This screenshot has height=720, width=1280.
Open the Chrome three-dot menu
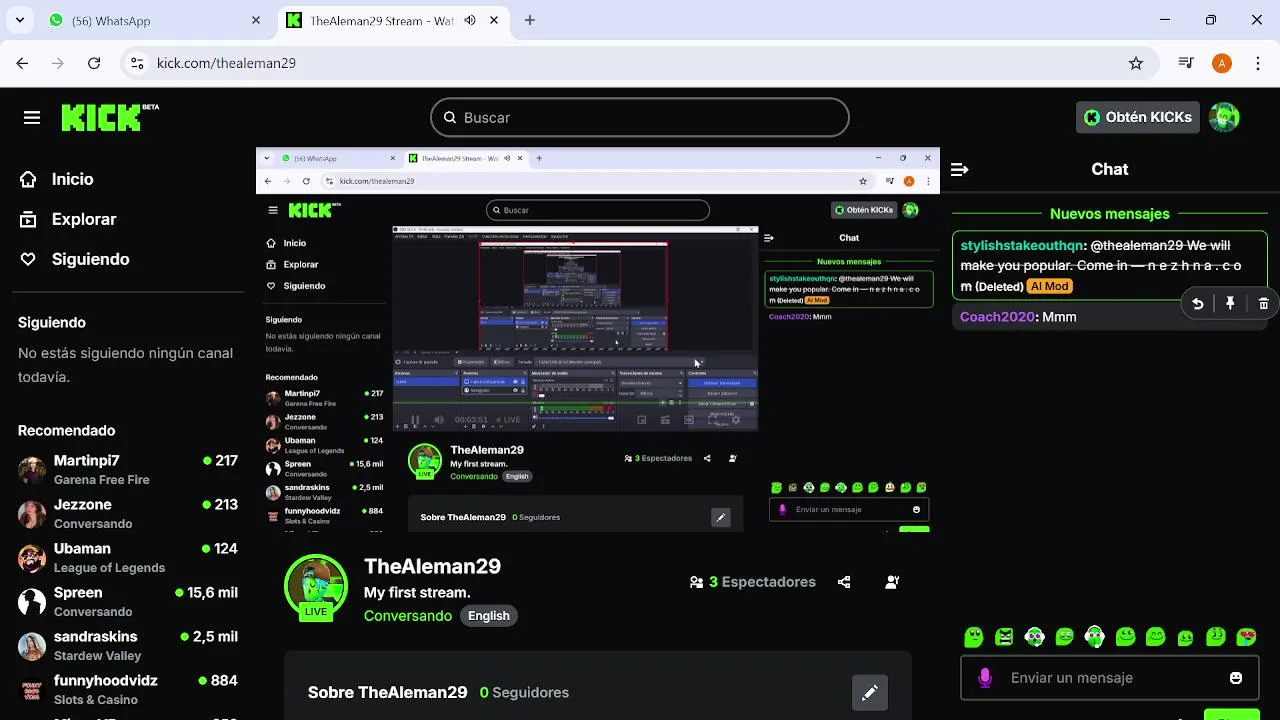point(1256,63)
